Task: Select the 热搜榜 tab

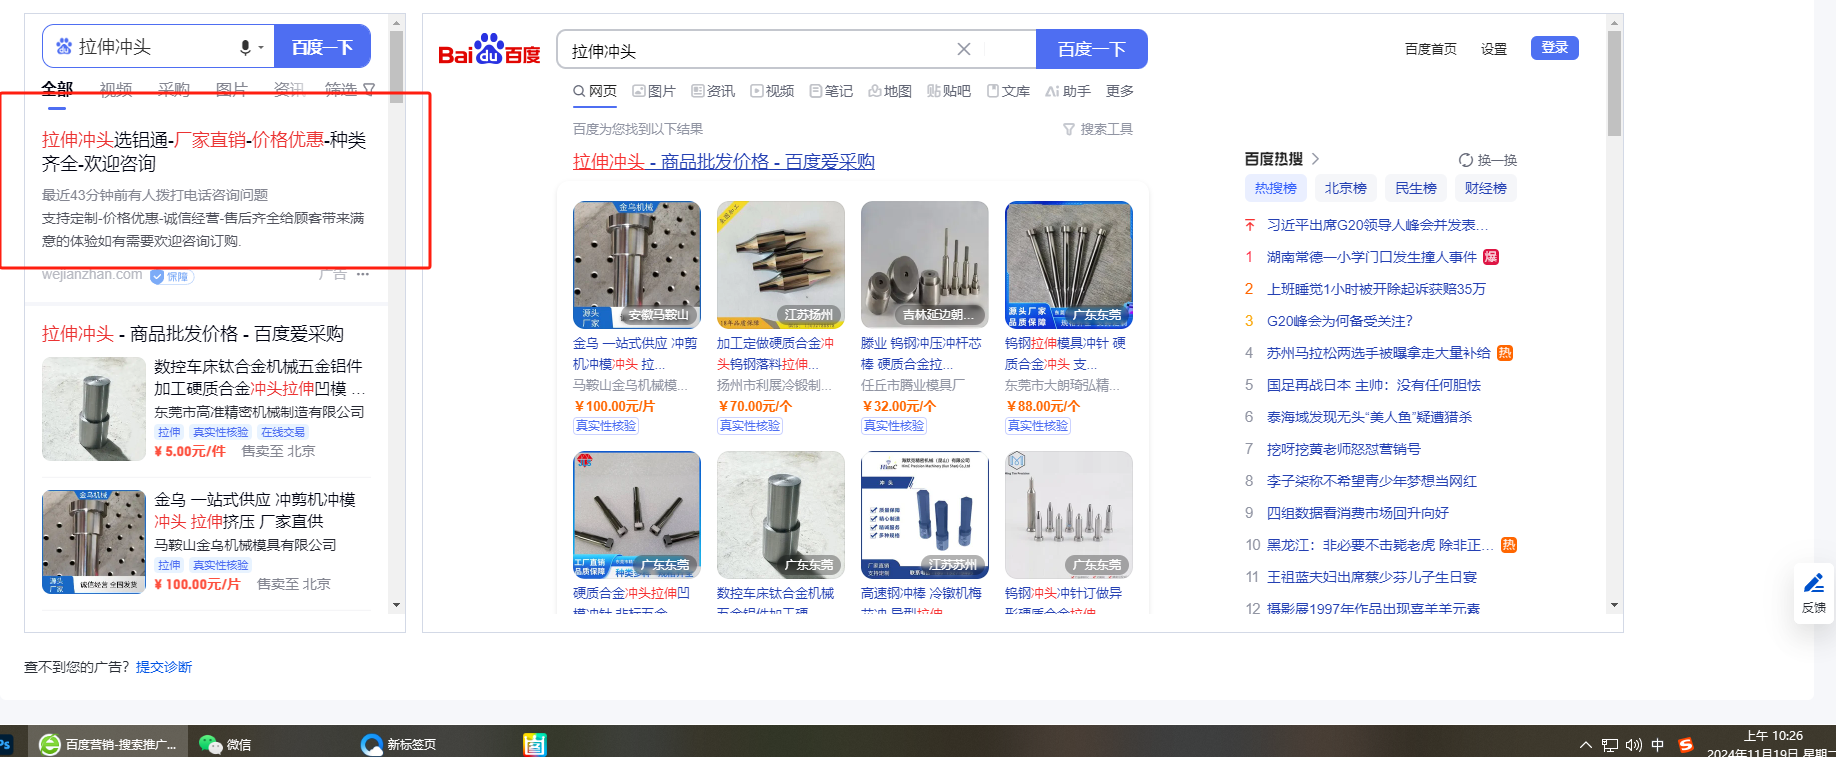Action: tap(1276, 188)
